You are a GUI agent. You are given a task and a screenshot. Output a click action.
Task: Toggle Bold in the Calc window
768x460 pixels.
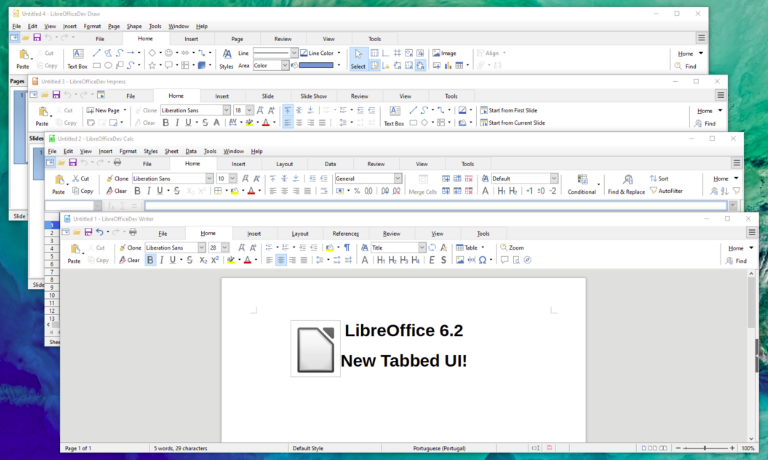tap(137, 191)
